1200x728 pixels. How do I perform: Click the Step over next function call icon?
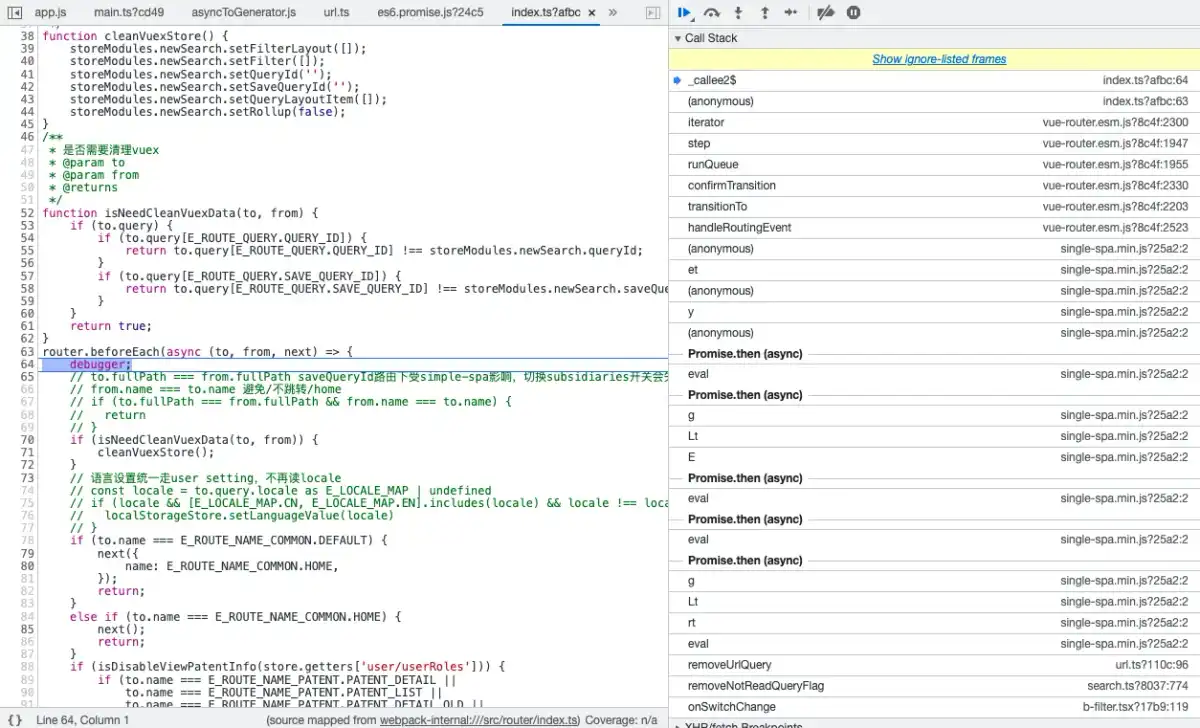[711, 13]
